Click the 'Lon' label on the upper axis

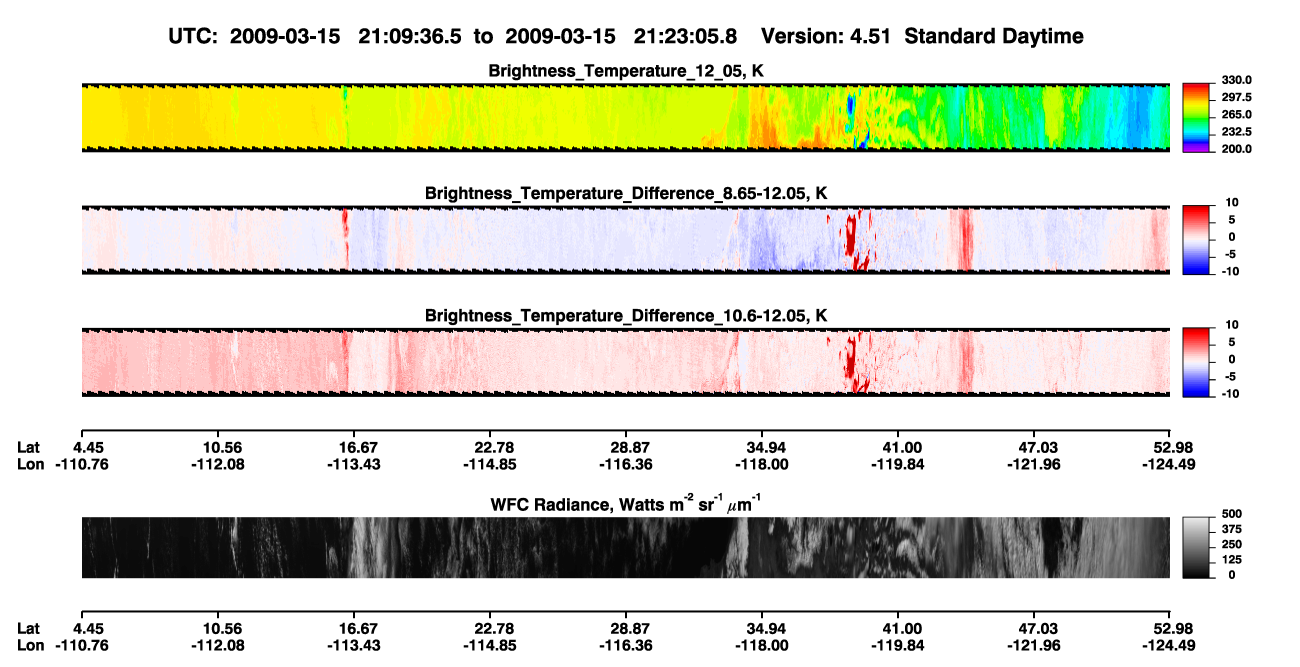tap(30, 464)
